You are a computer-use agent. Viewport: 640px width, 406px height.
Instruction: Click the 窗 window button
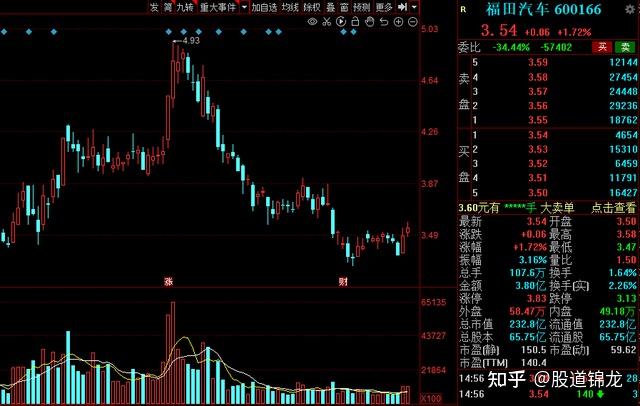[x=344, y=7]
